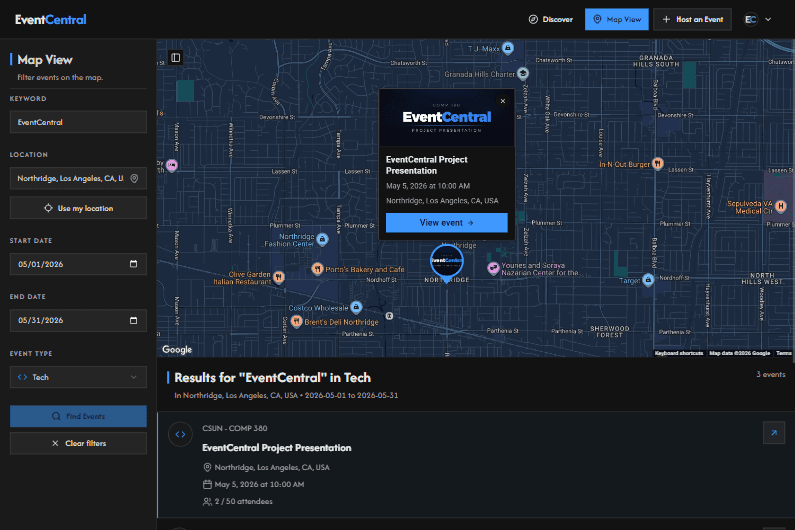Image resolution: width=795 pixels, height=530 pixels.
Task: Open the Start Date calendar picker
Action: tap(133, 264)
